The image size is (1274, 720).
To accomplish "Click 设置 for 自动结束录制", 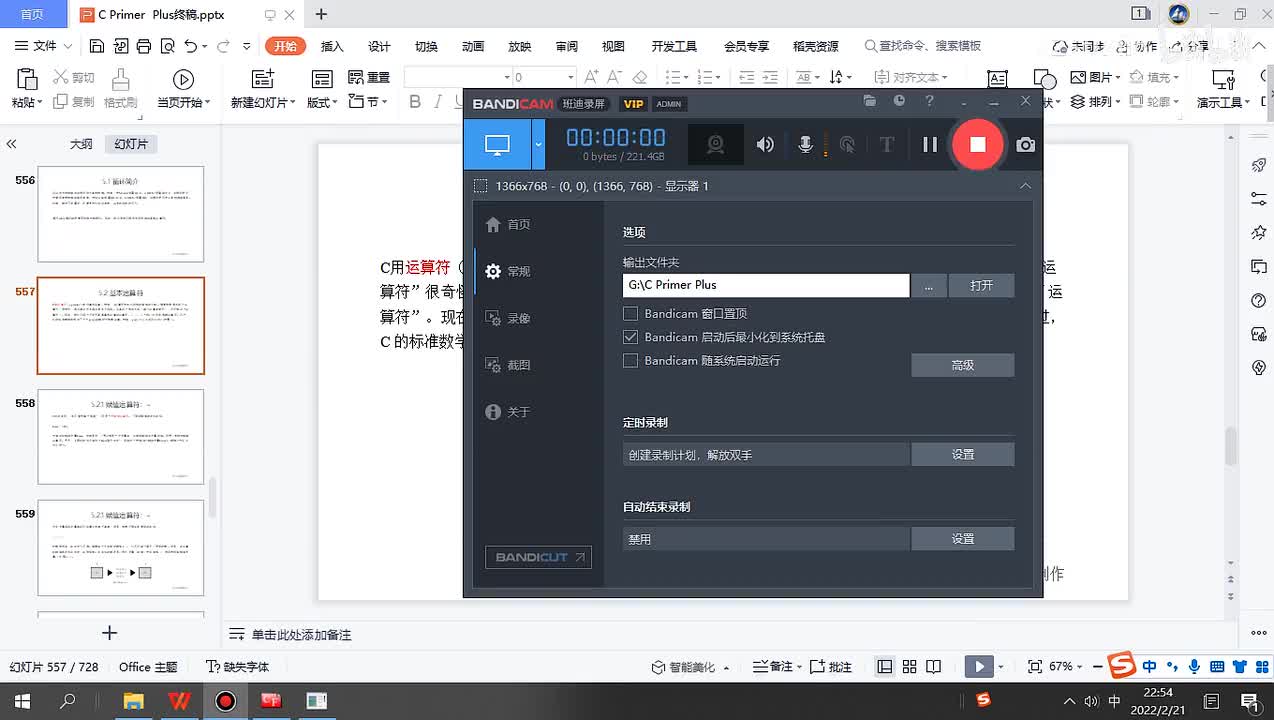I will point(962,538).
